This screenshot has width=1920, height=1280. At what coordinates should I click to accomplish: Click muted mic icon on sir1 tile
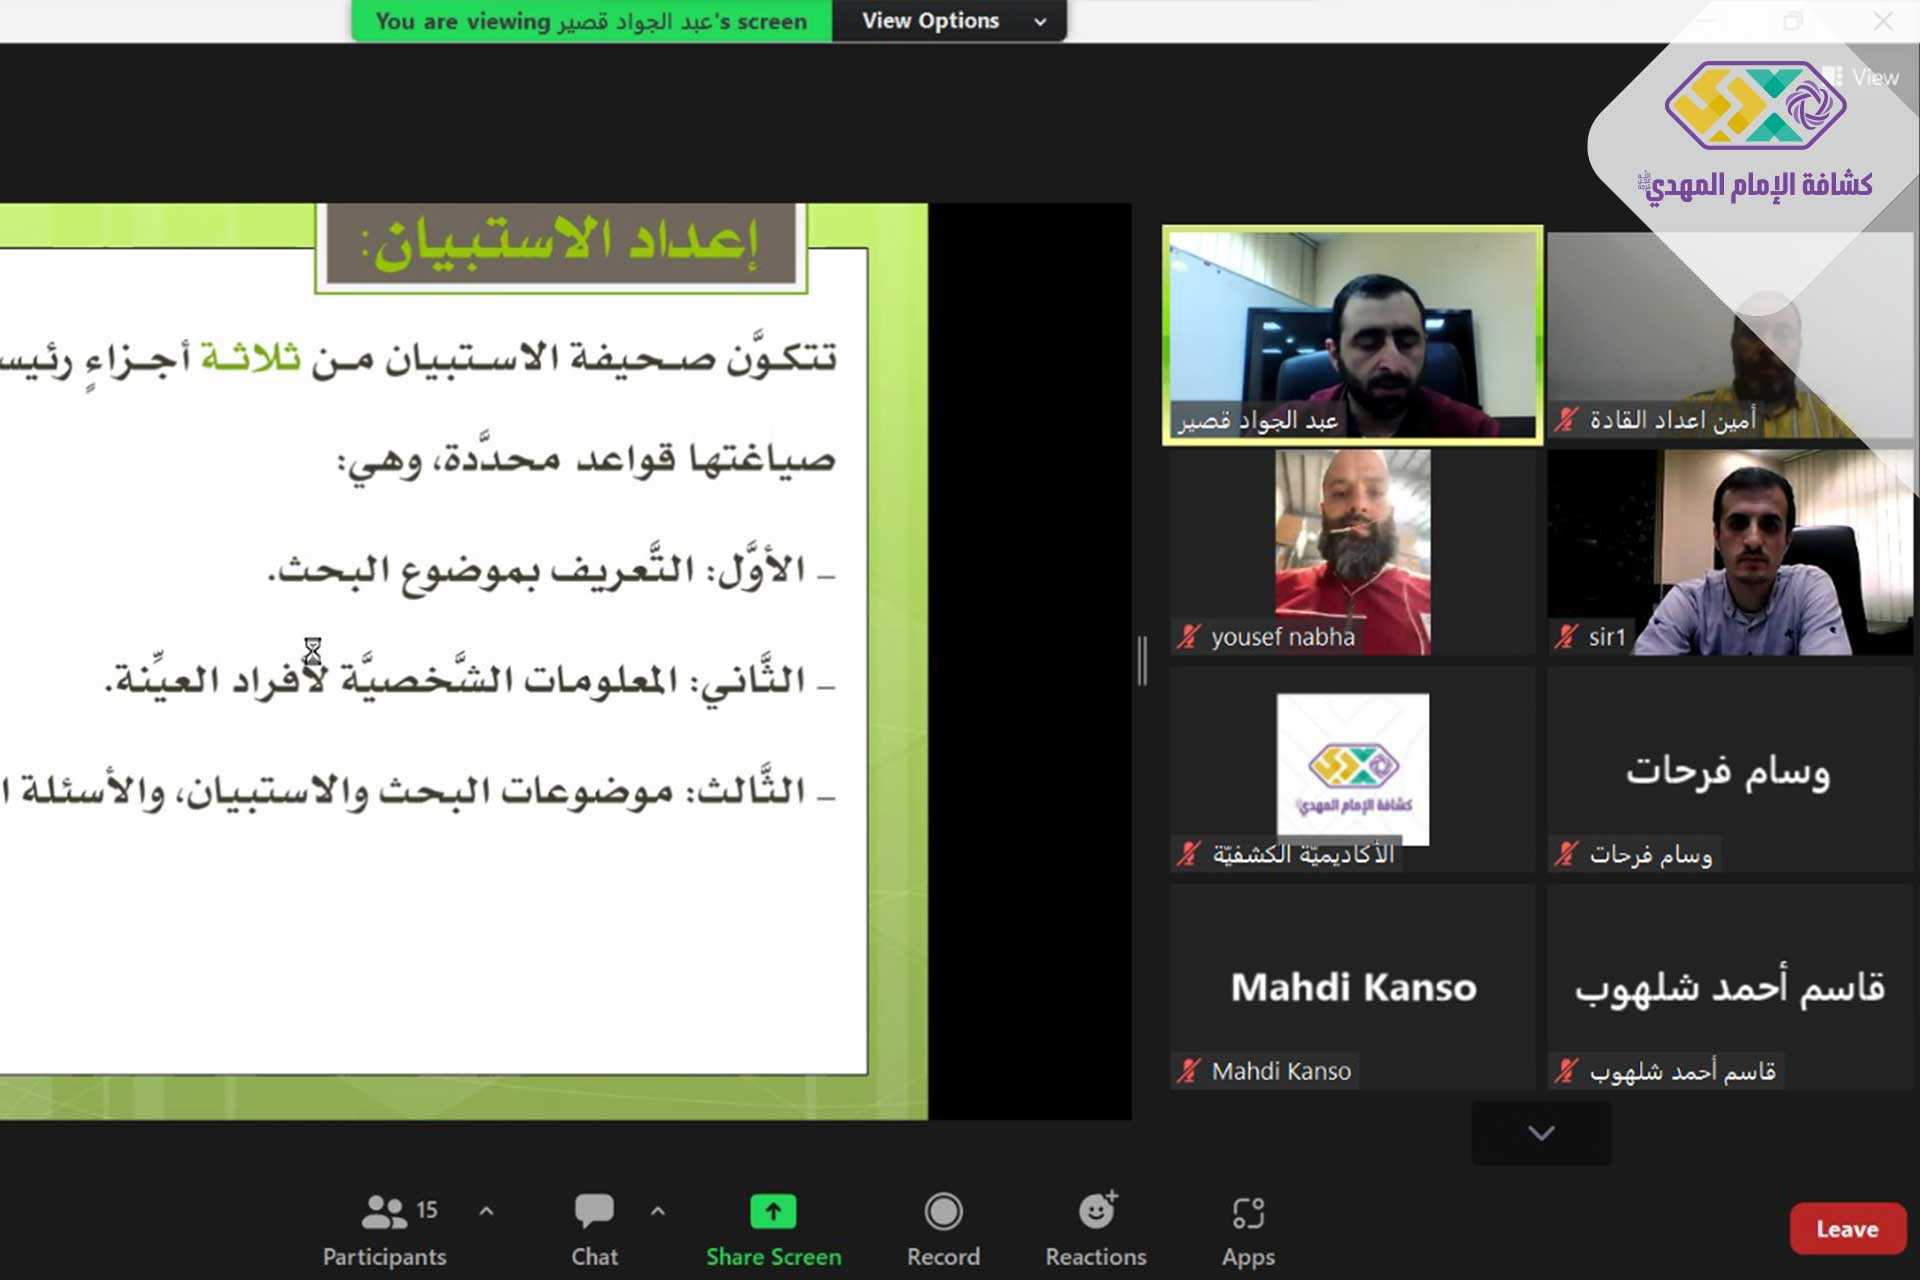(1566, 637)
